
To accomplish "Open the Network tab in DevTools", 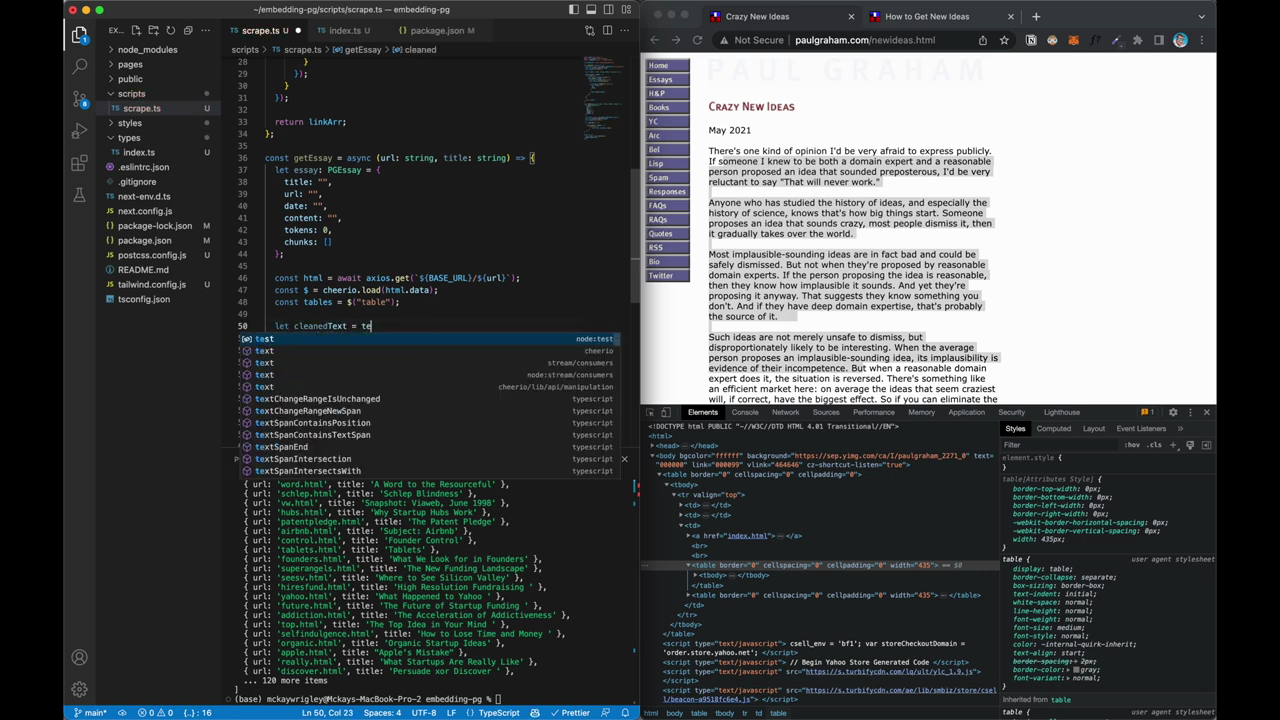I will [x=785, y=412].
